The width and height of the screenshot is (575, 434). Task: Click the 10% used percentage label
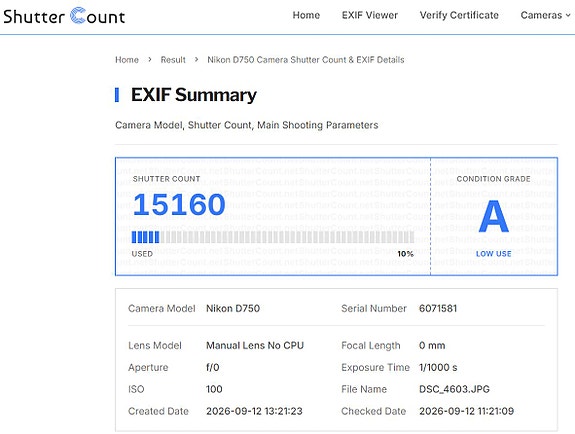[x=406, y=254]
